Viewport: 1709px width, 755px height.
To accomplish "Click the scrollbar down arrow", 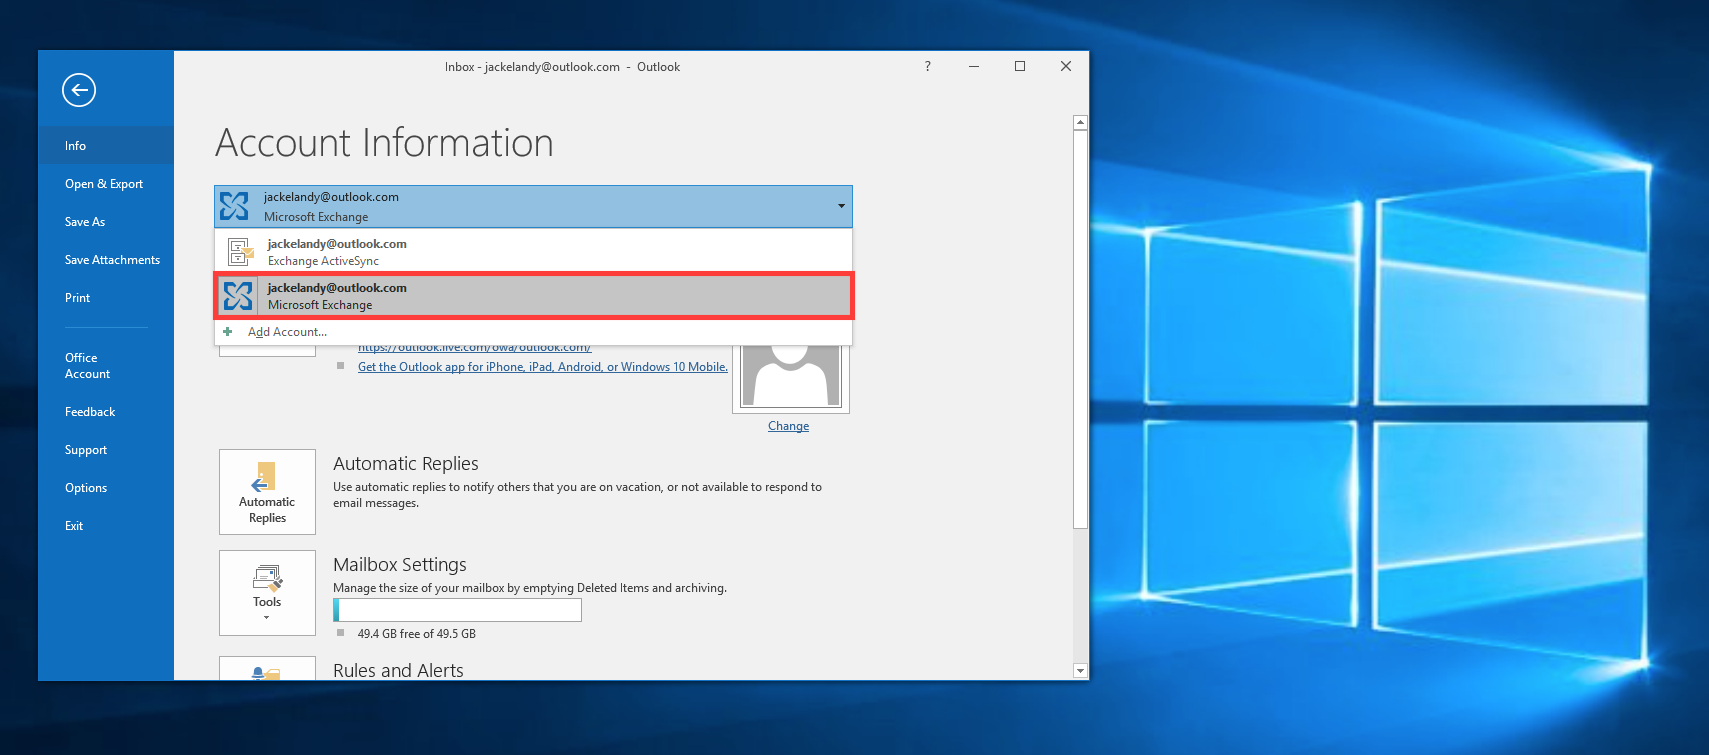I will pos(1080,671).
